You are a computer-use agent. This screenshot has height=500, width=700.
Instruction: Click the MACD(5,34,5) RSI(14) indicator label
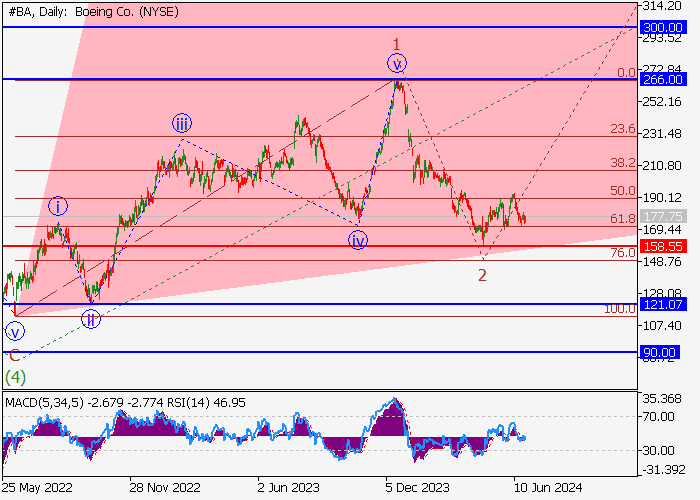coord(125,403)
